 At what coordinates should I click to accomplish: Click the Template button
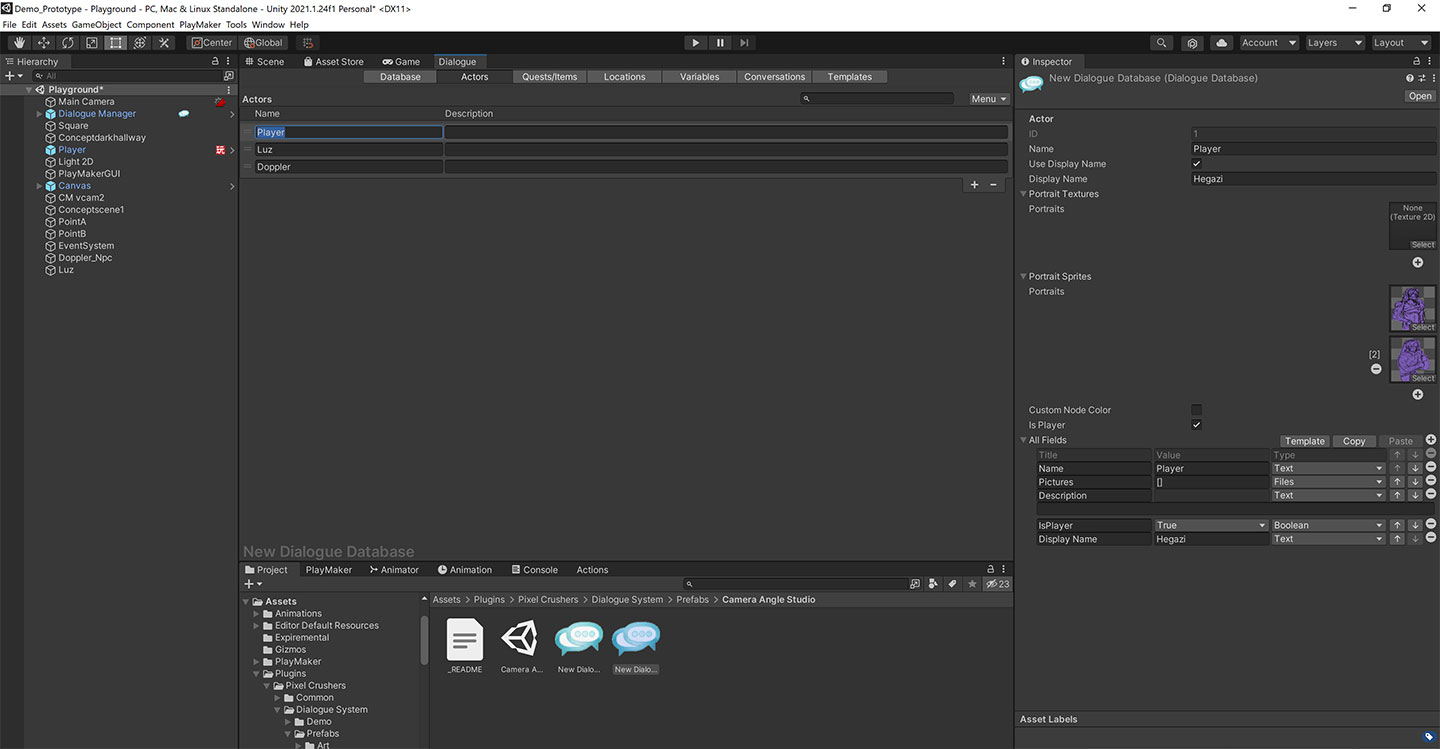1305,441
